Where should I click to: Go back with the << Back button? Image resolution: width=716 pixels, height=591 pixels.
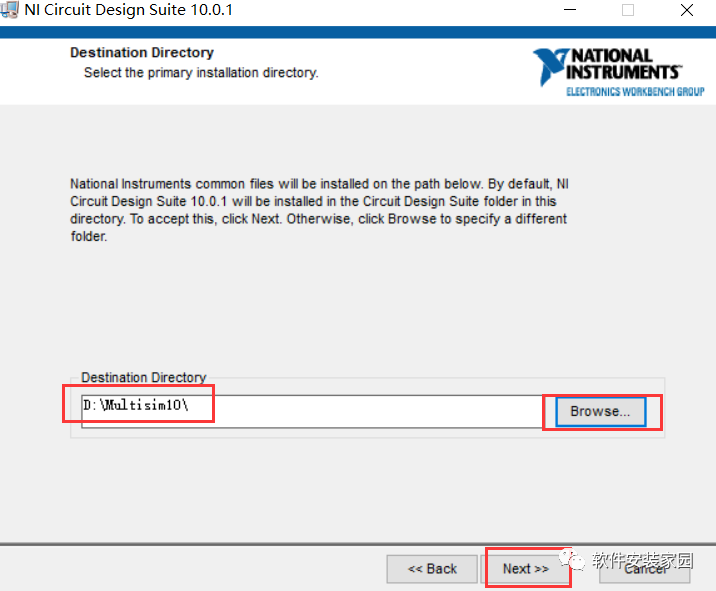coord(432,569)
